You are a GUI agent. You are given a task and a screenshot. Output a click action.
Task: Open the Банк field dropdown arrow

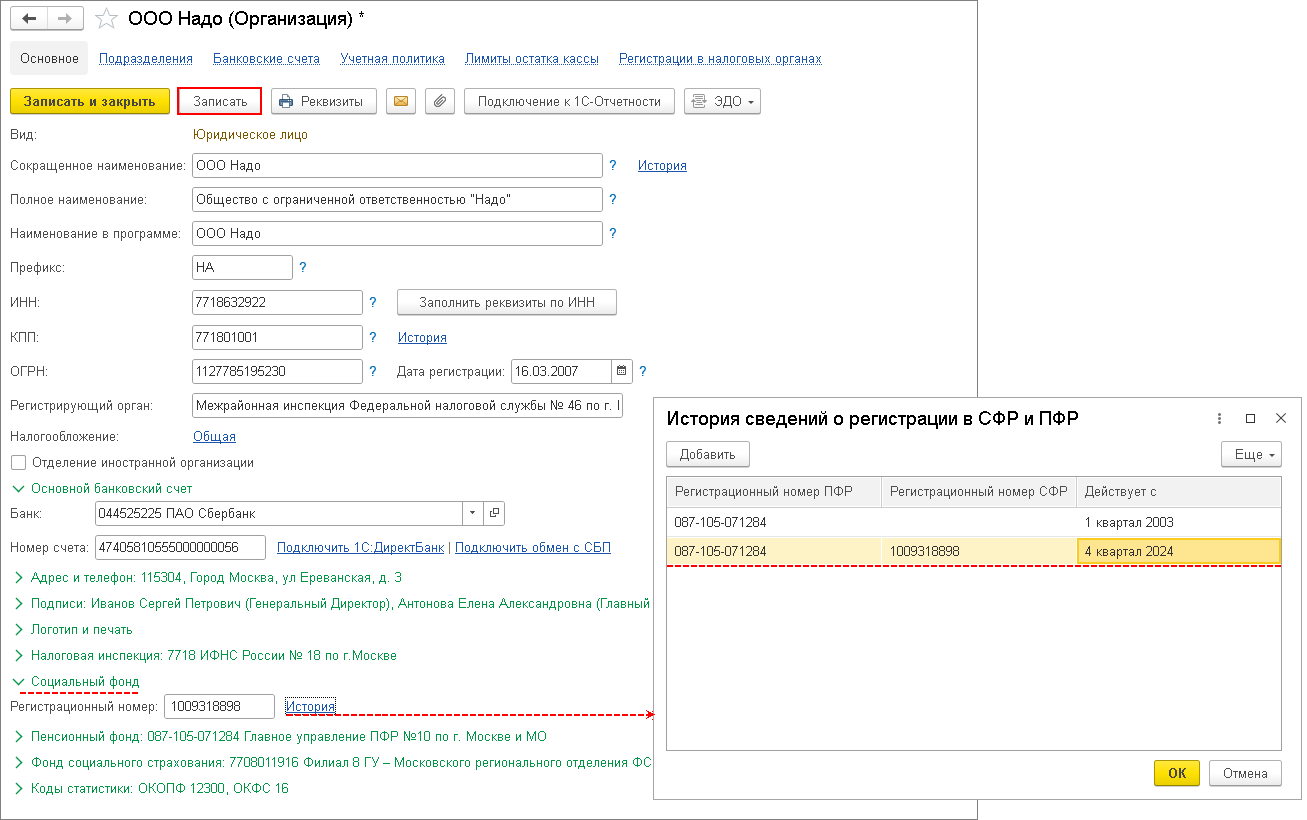472,513
